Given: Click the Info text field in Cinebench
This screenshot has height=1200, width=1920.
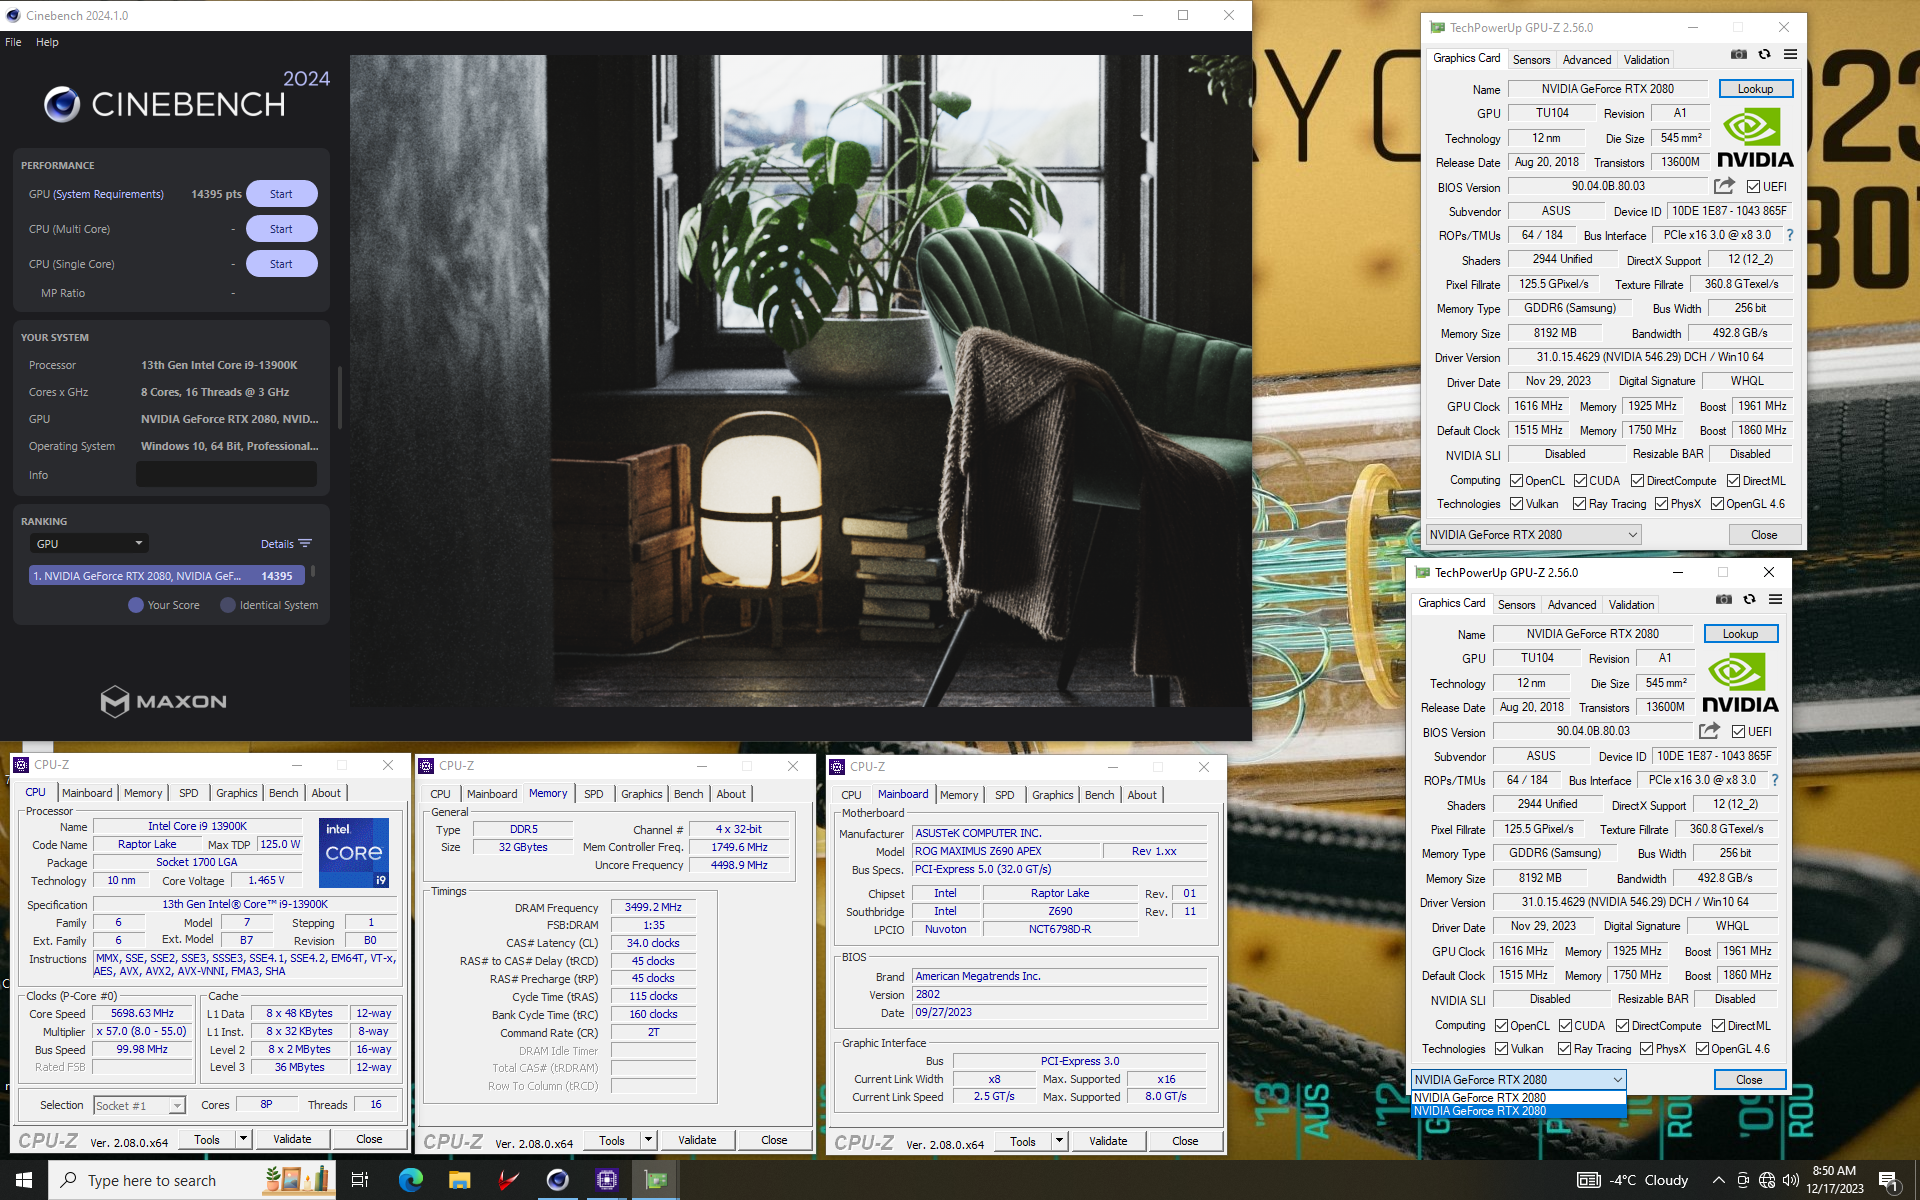Looking at the screenshot, I should 226,475.
